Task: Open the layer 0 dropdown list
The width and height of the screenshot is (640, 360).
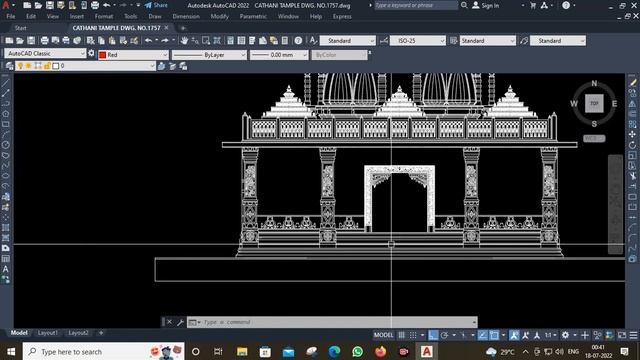Action: (85, 66)
